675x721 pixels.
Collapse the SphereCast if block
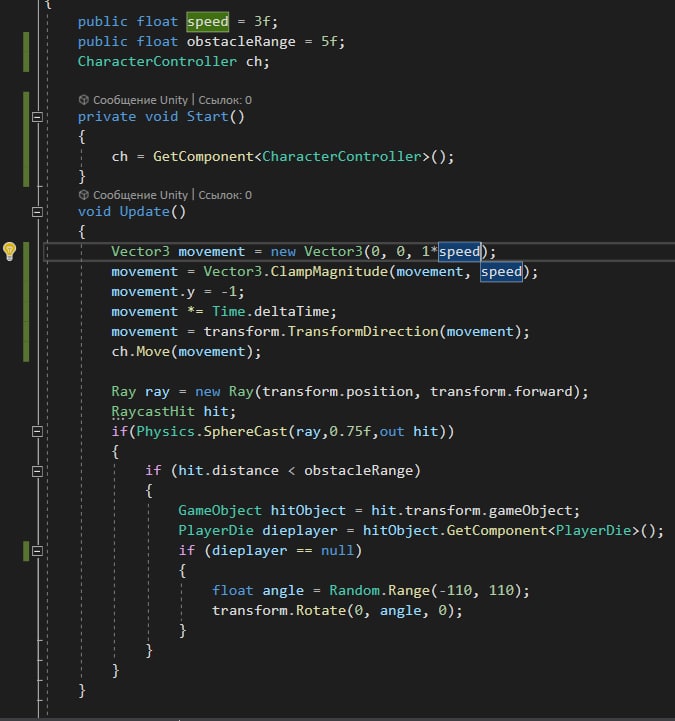[x=37, y=431]
